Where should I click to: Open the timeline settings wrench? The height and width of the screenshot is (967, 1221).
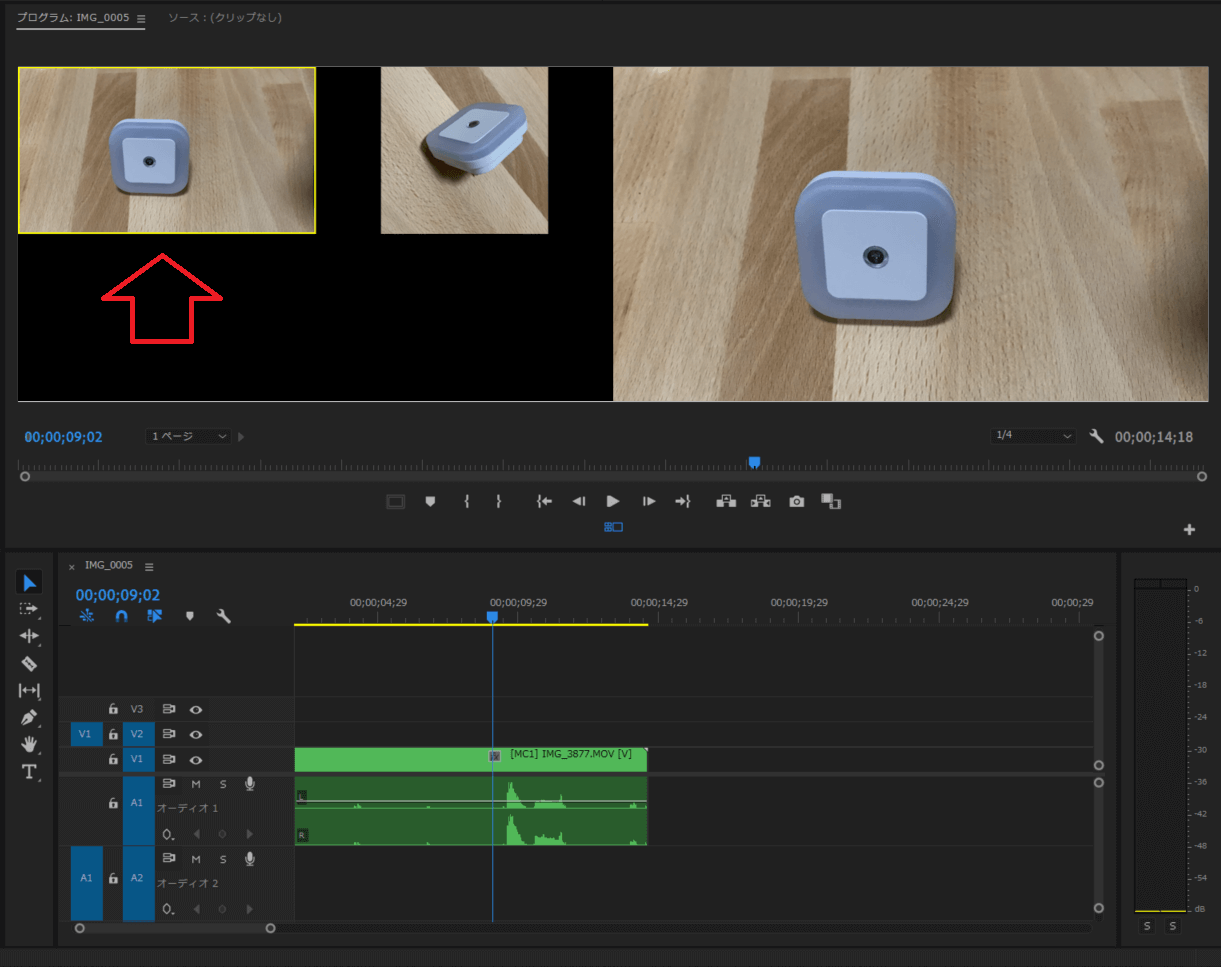(224, 616)
